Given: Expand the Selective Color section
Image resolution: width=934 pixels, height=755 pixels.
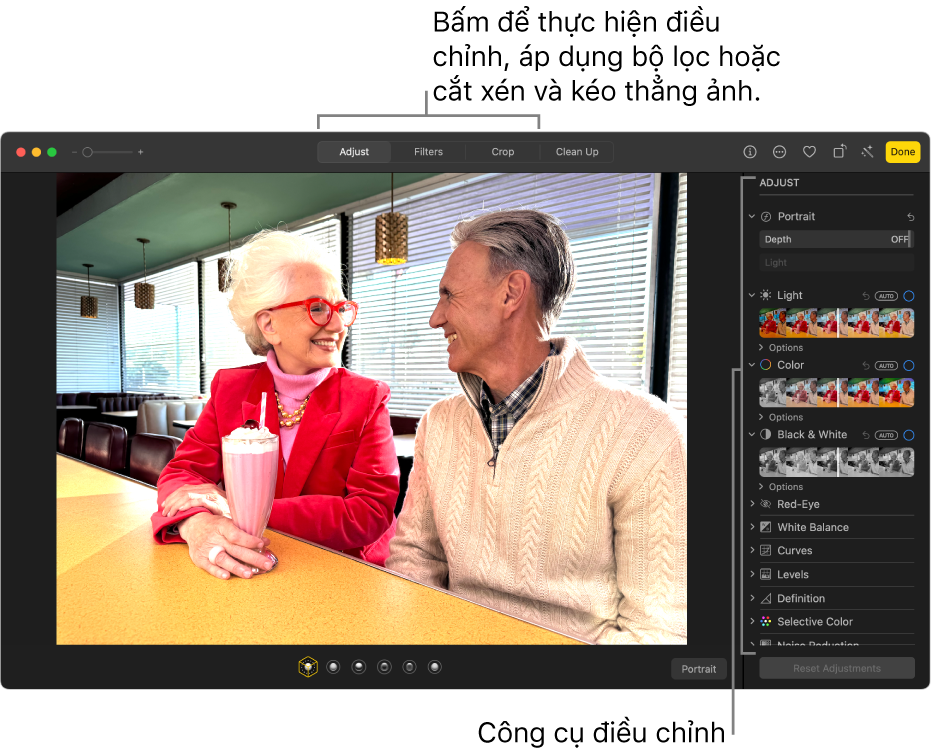Looking at the screenshot, I should (x=752, y=621).
